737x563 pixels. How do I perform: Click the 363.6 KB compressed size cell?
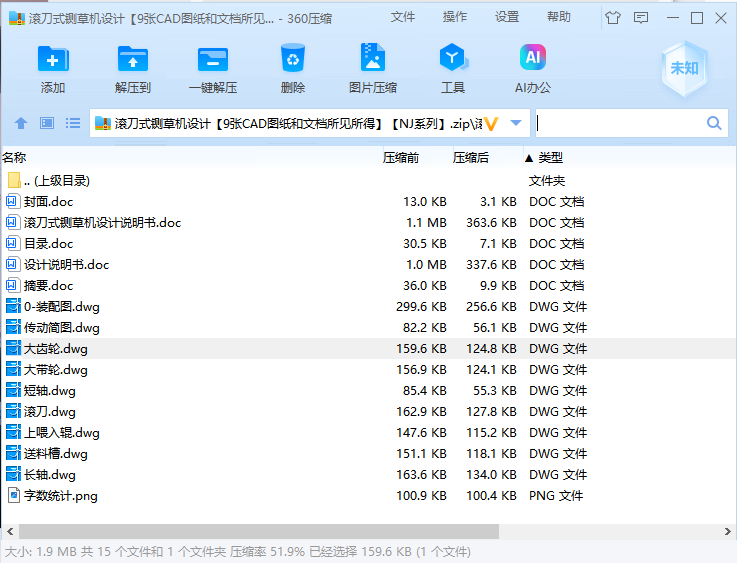click(491, 223)
